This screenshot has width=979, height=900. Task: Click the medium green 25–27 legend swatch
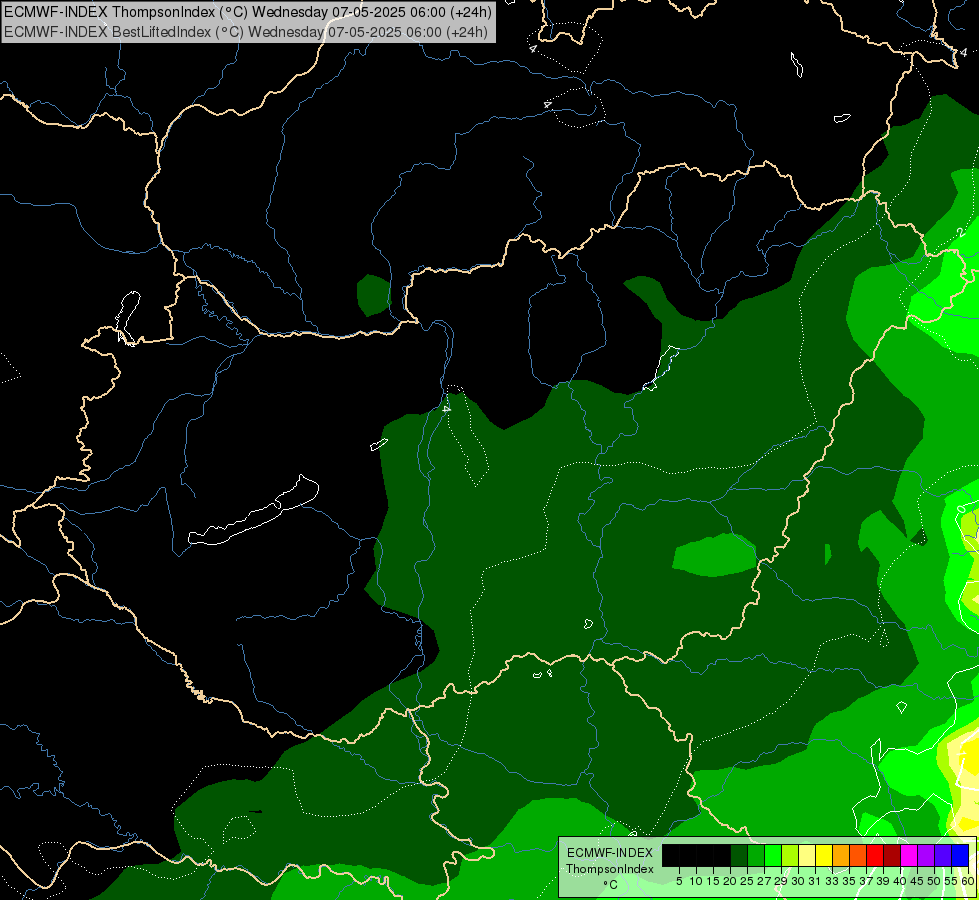pos(756,855)
